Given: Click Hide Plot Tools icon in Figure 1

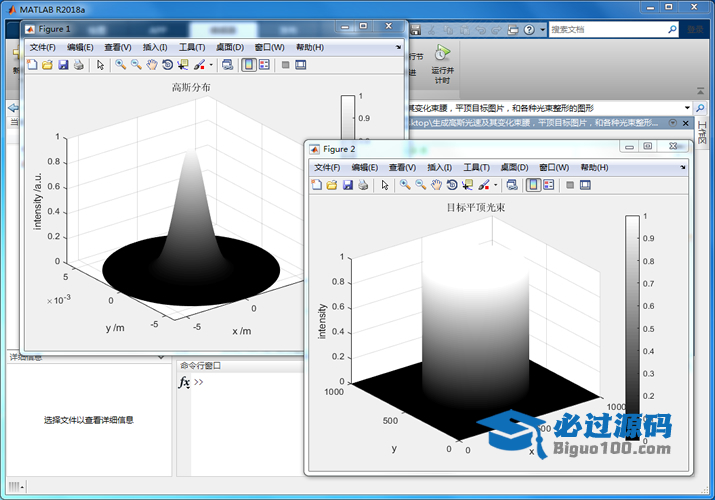Looking at the screenshot, I should click(285, 65).
